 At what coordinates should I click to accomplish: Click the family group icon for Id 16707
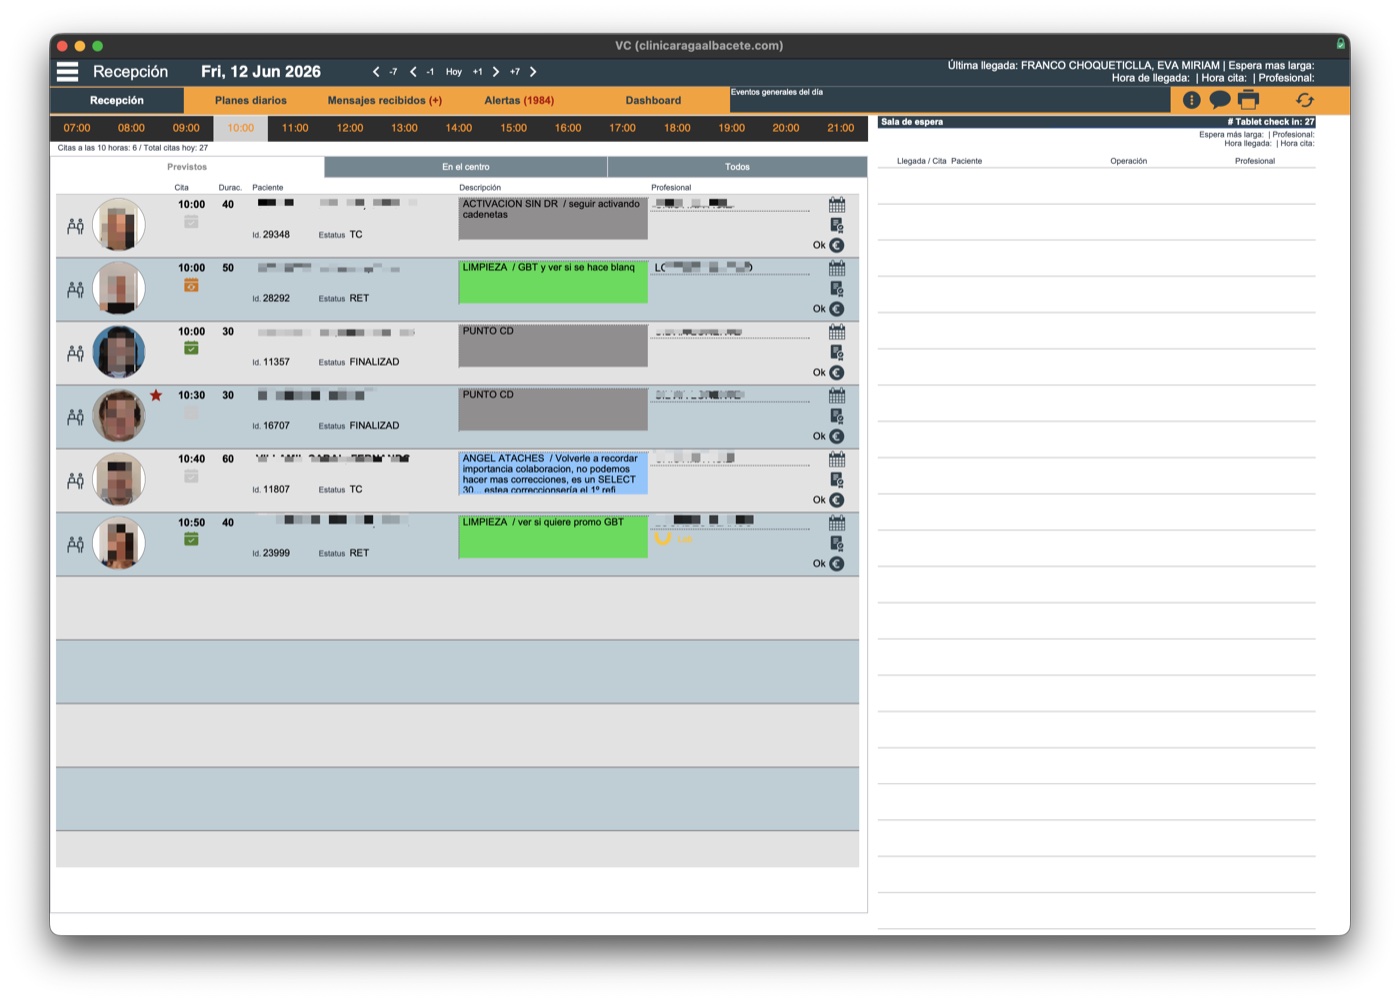[75, 417]
